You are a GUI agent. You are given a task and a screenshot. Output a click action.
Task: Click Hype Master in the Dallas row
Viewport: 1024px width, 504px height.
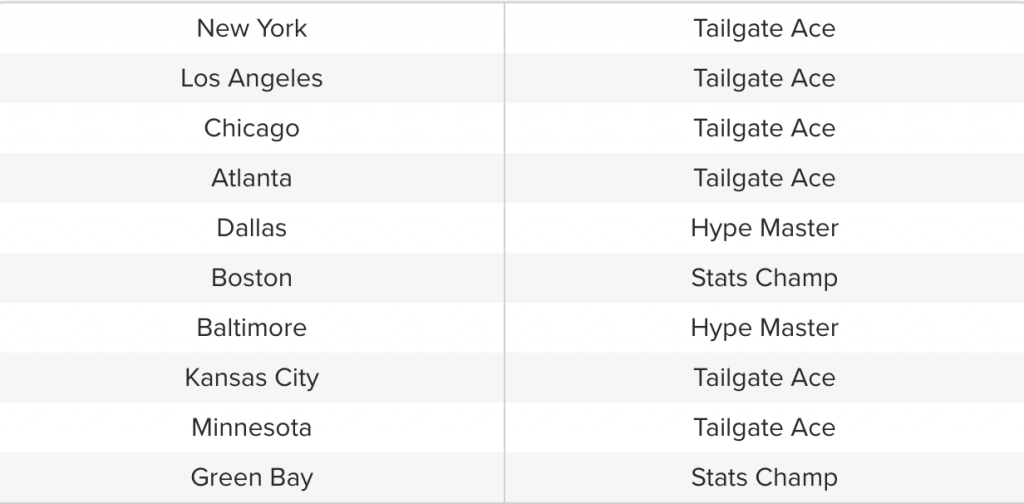pos(764,228)
